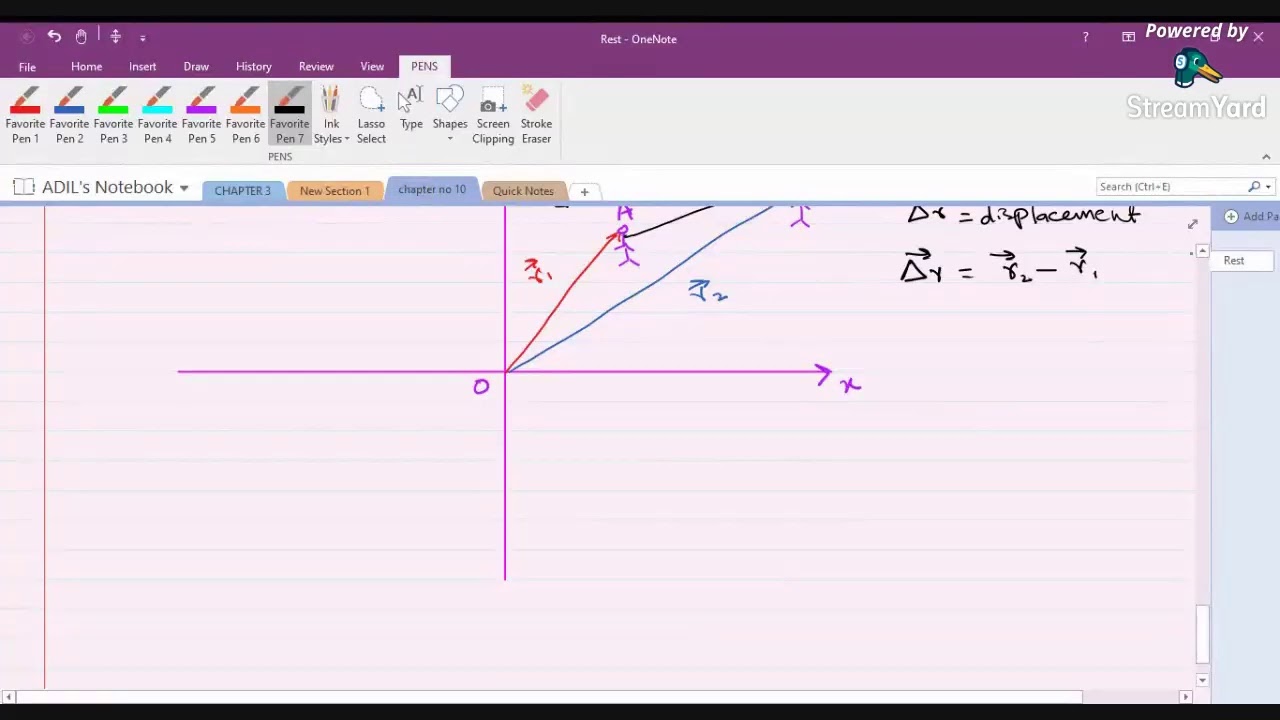Select the PENS ribbon tab
The image size is (1280, 720).
pyautogui.click(x=424, y=66)
